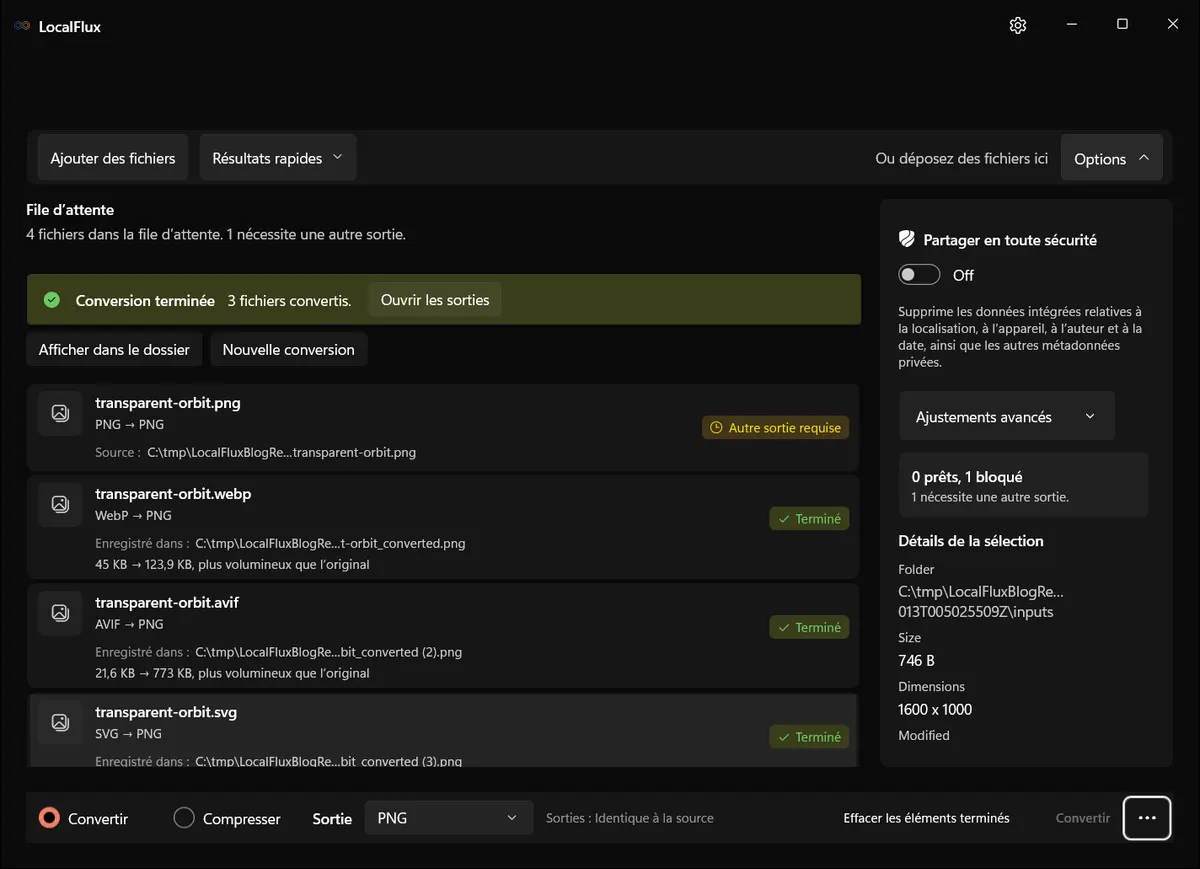Screen dimensions: 1200x869
Task: Click the text '0 prêts, 1 bloqué'
Action: (967, 477)
